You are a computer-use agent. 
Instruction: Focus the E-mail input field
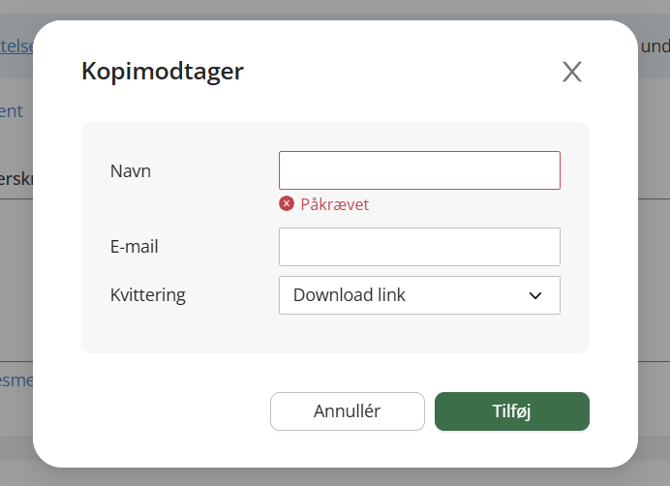[x=420, y=247]
